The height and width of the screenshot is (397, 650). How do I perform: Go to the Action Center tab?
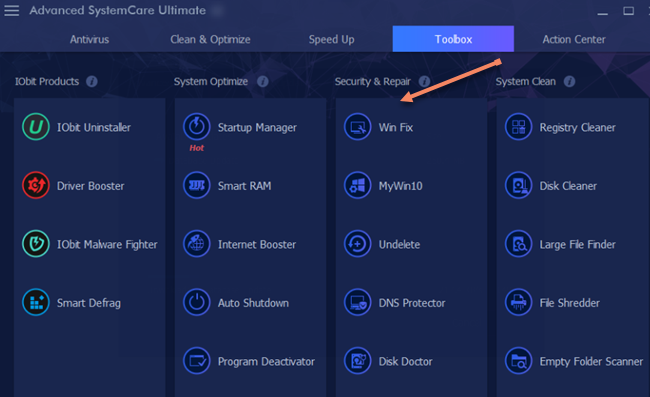click(574, 39)
